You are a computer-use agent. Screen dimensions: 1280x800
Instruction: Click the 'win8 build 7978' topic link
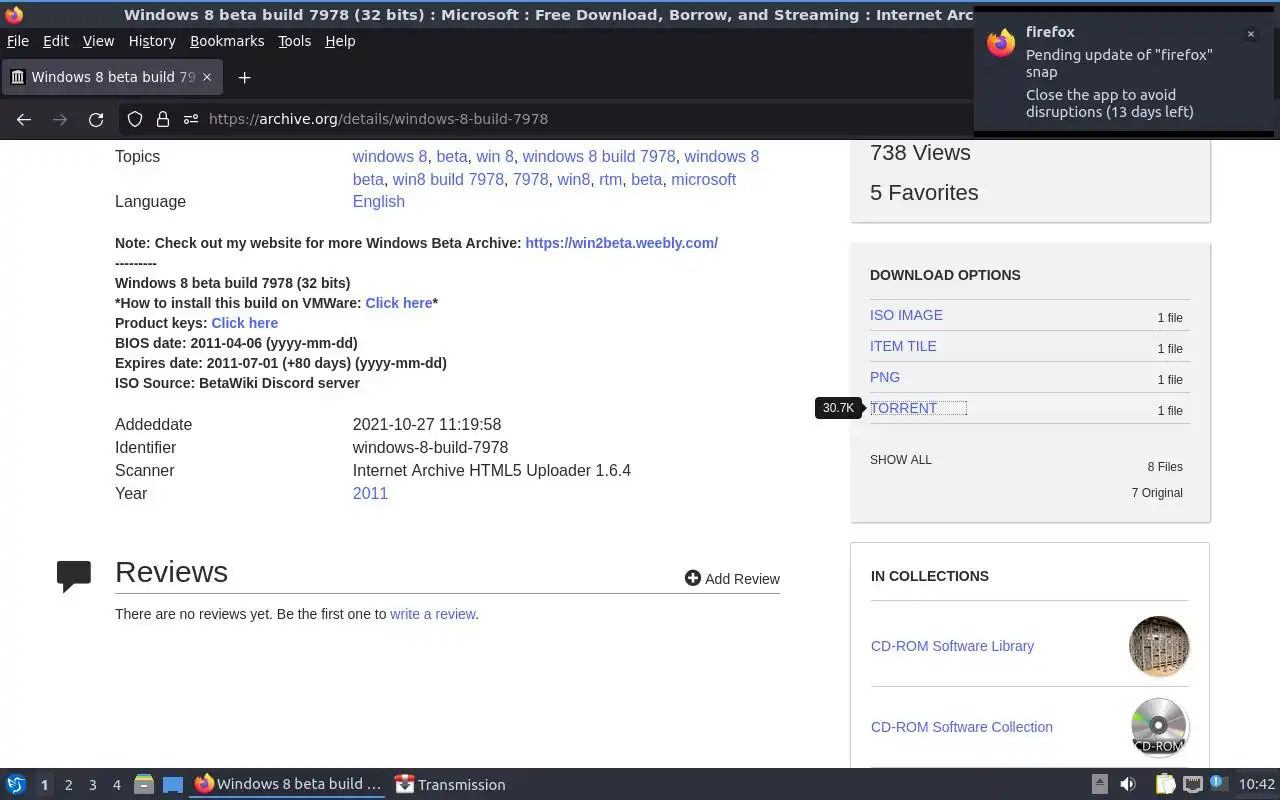tap(448, 179)
